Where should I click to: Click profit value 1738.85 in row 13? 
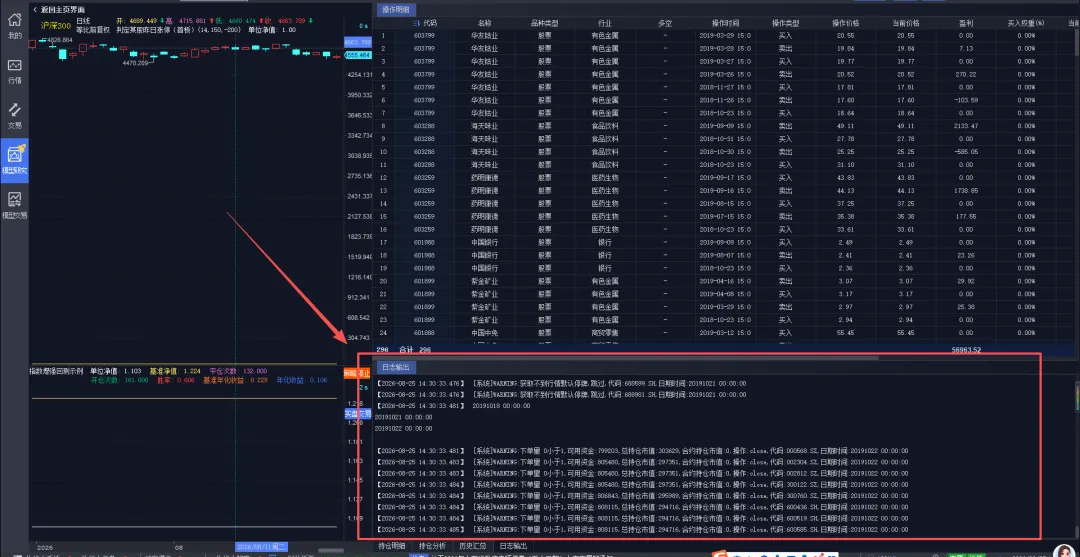965,190
